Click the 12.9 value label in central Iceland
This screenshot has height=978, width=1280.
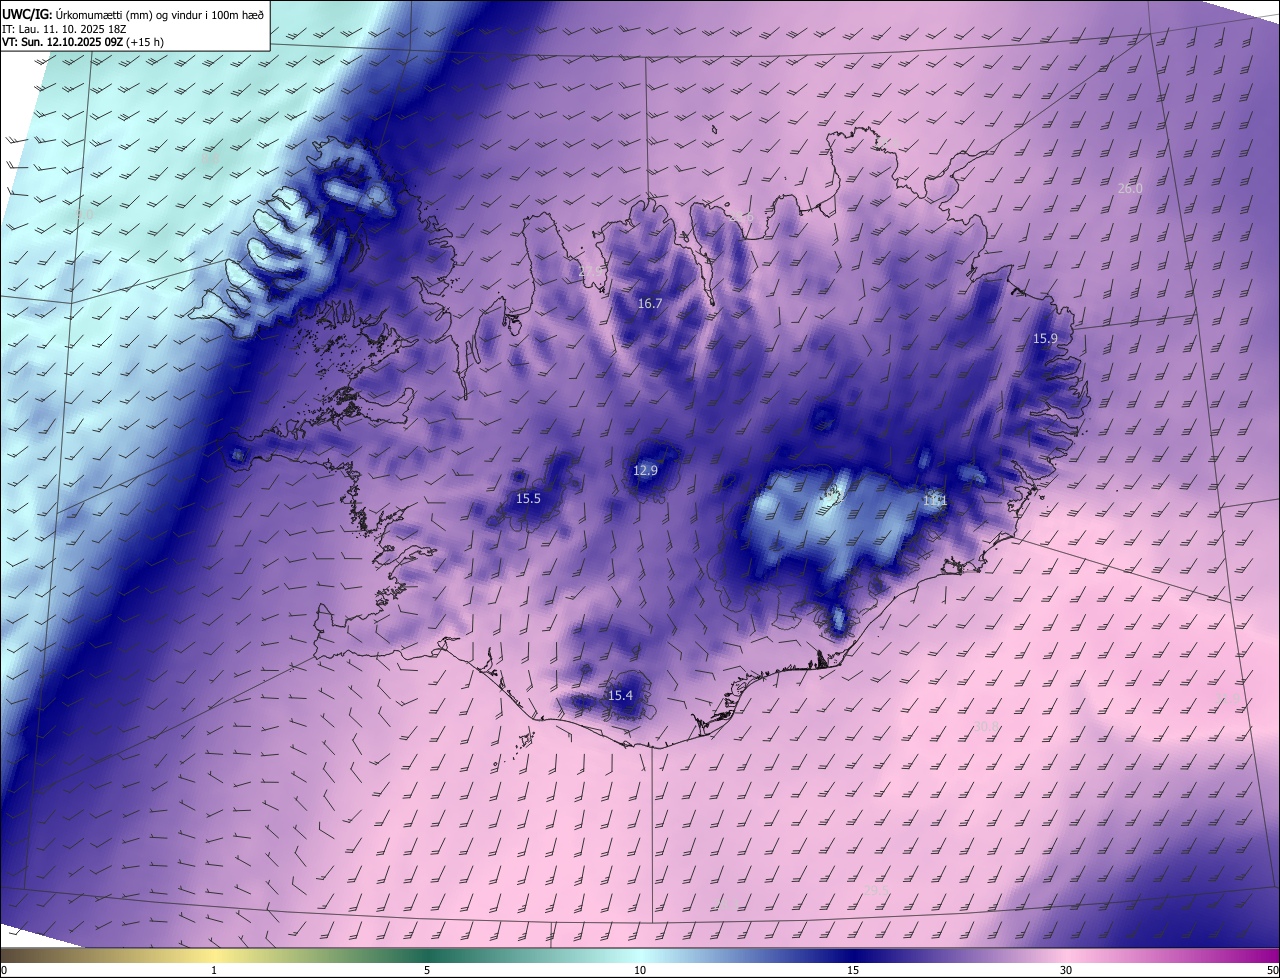tap(646, 470)
